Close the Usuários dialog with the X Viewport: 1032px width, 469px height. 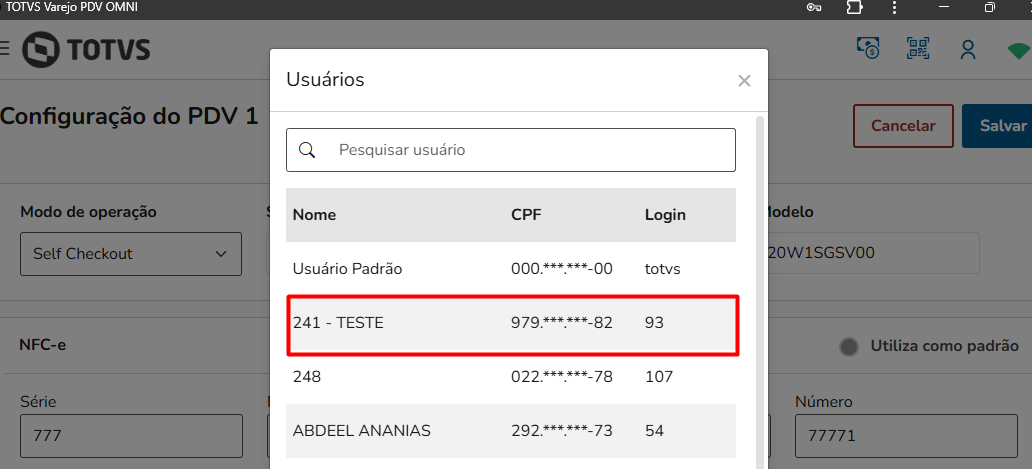tap(744, 81)
